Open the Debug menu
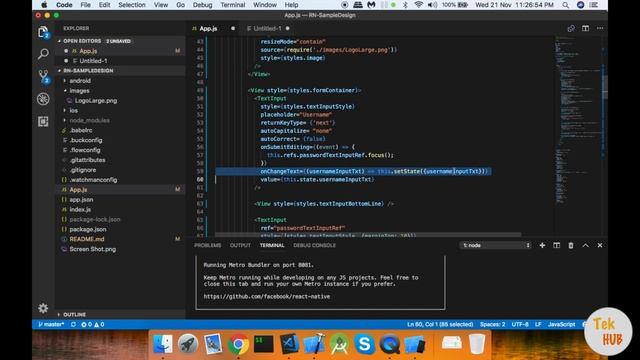The height and width of the screenshot is (360, 640). click(202, 5)
